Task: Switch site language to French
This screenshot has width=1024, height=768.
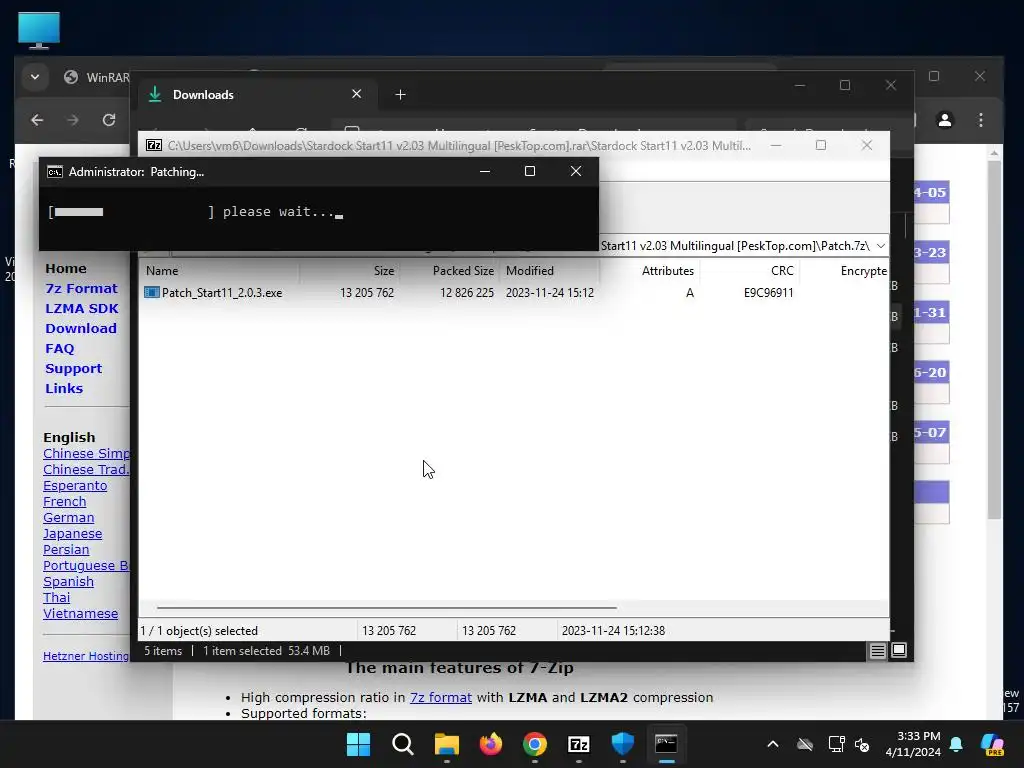Action: [65, 502]
